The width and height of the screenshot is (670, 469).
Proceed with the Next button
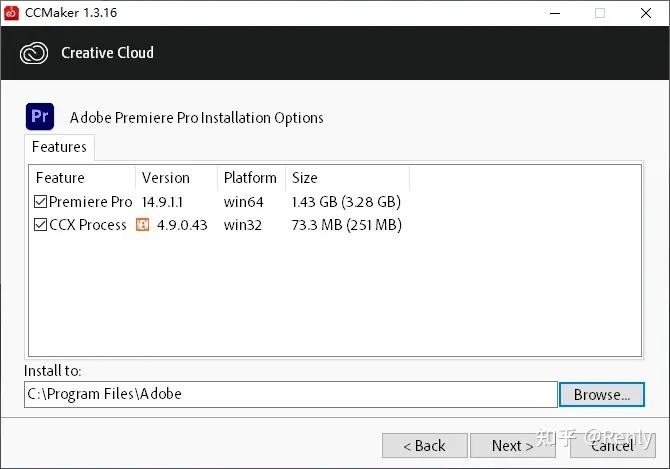512,446
